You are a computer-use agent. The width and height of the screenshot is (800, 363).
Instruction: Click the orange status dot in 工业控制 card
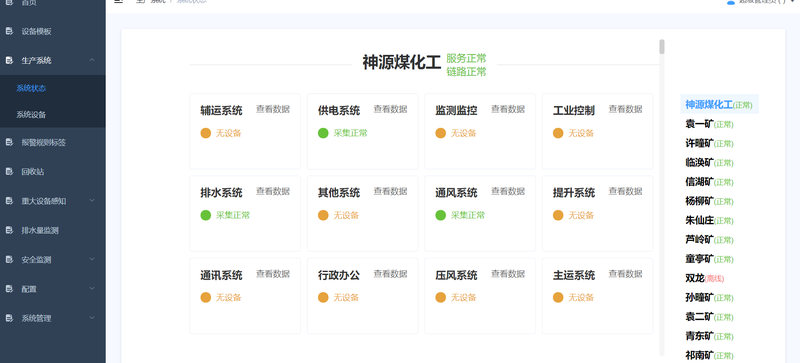(x=558, y=133)
